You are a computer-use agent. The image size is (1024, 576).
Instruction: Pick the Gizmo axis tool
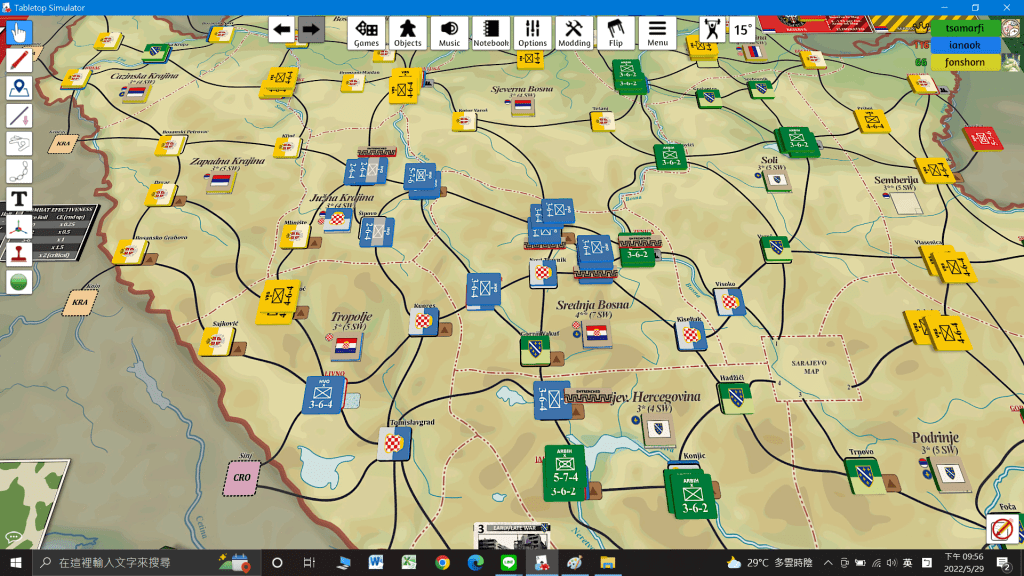point(19,226)
